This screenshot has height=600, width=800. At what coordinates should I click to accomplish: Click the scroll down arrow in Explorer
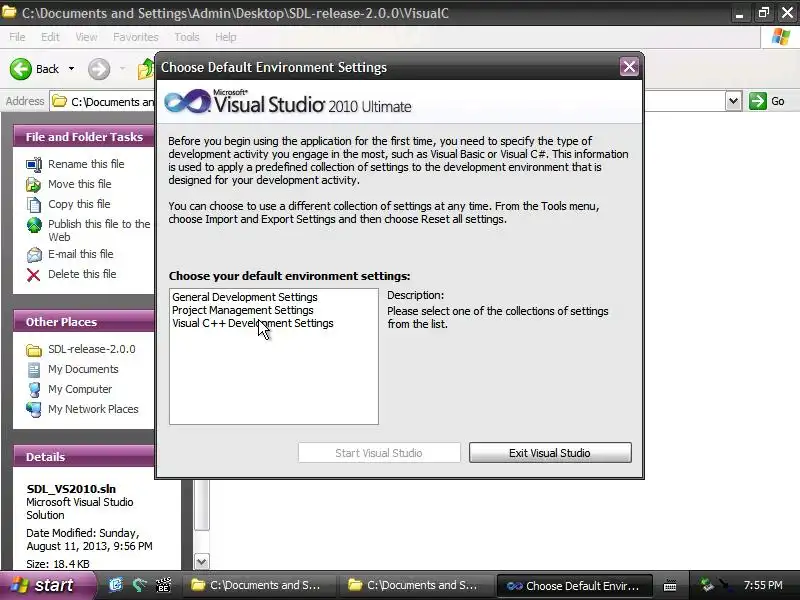click(x=202, y=562)
